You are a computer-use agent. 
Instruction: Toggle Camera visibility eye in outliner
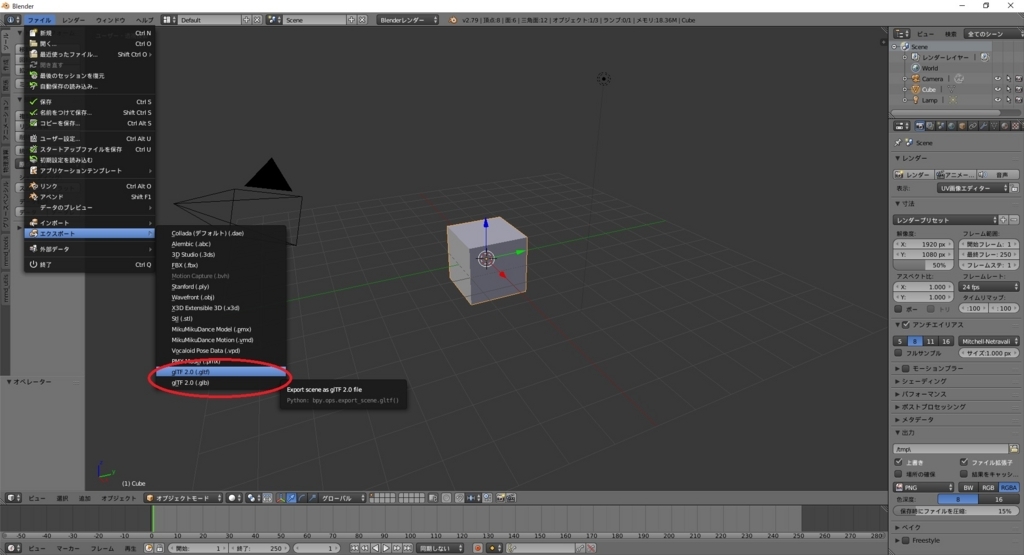[997, 79]
